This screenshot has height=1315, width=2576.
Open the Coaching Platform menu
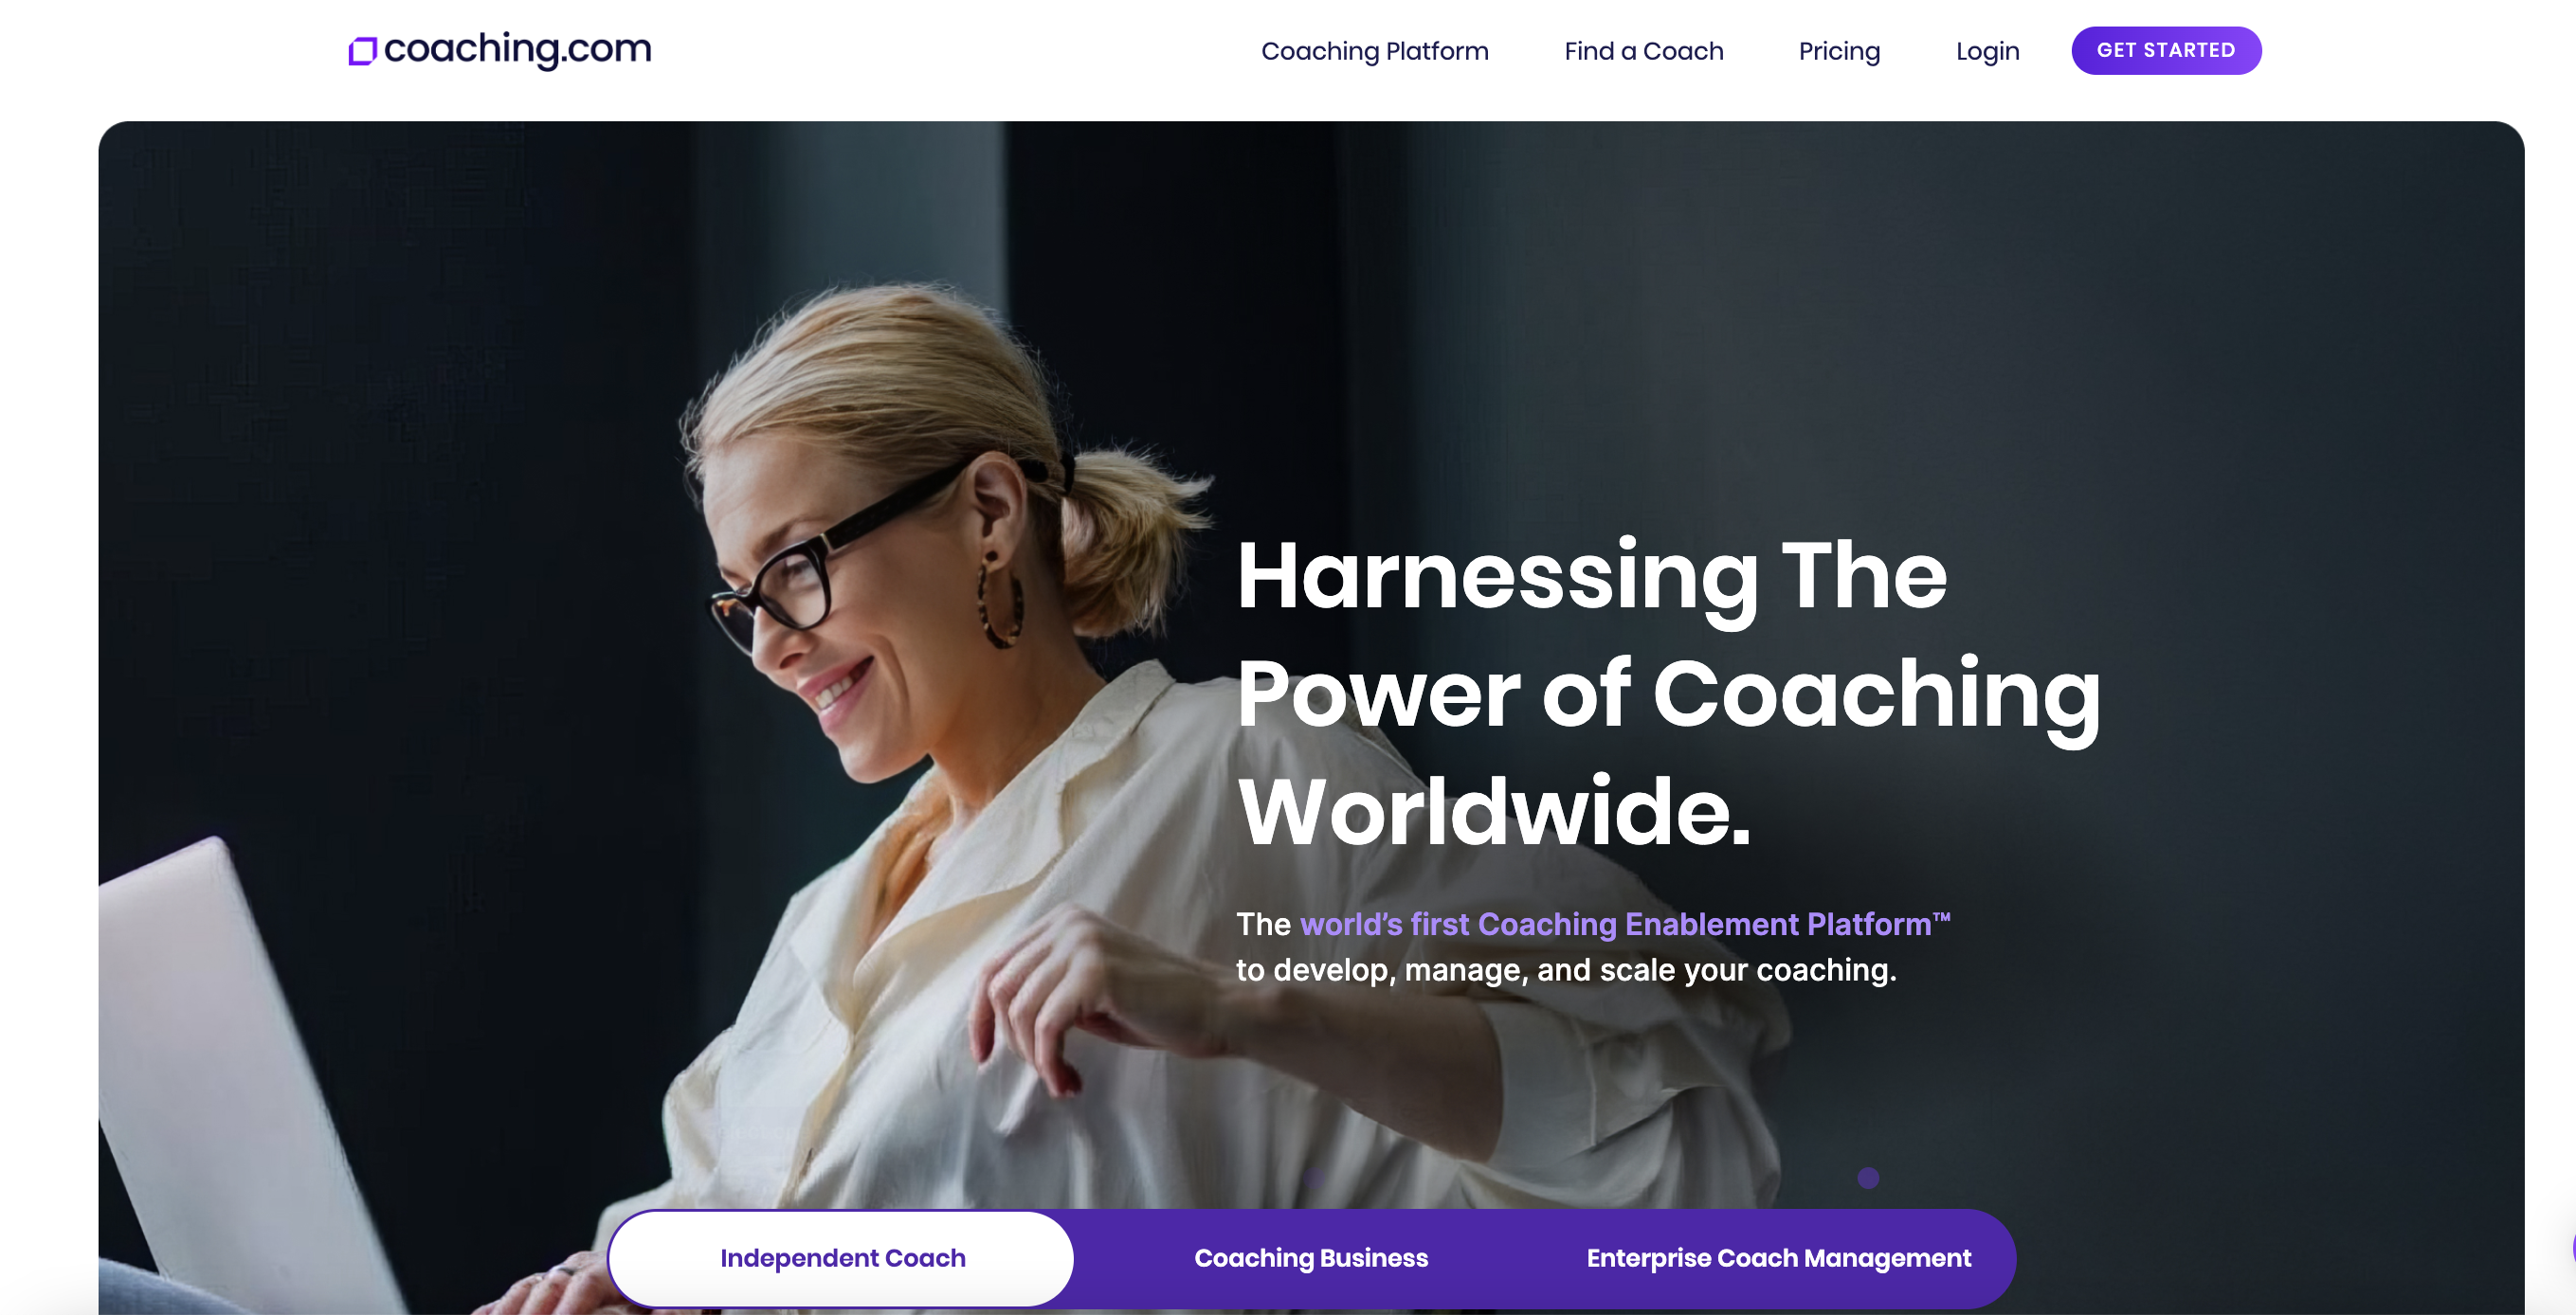pyautogui.click(x=1374, y=51)
